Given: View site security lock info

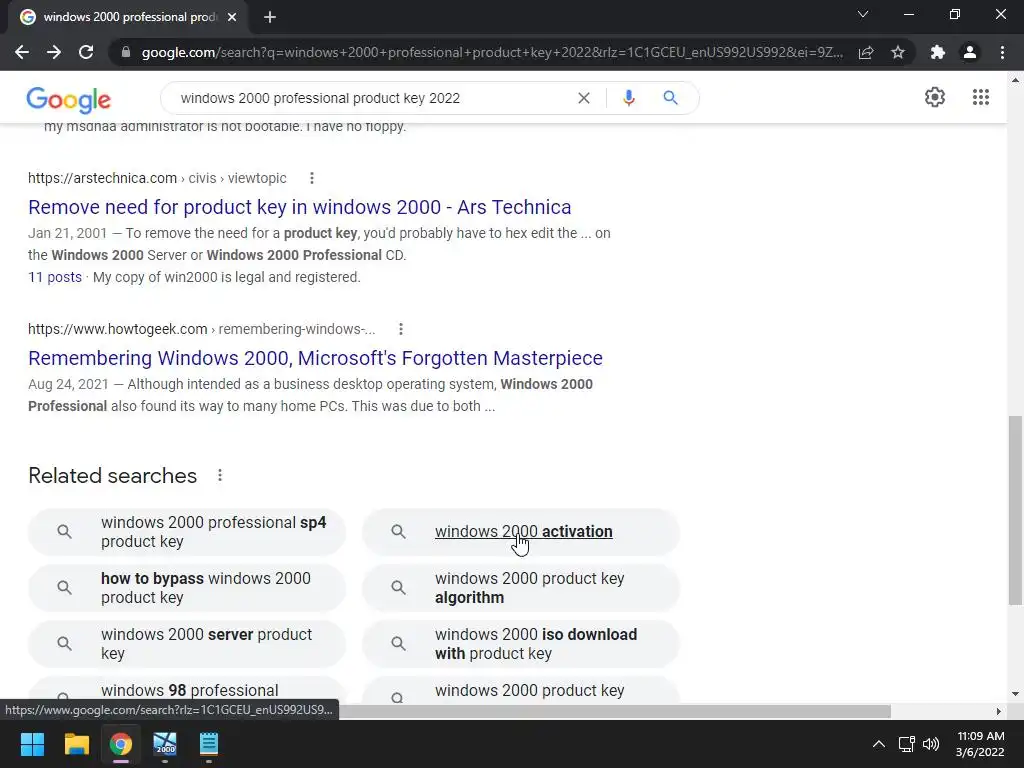Looking at the screenshot, I should click(126, 52).
